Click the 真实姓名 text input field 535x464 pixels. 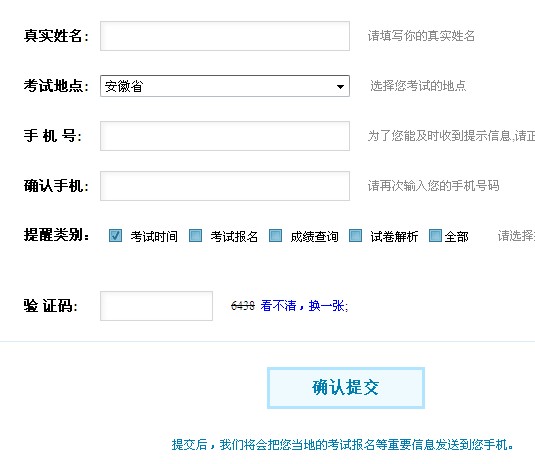(225, 36)
